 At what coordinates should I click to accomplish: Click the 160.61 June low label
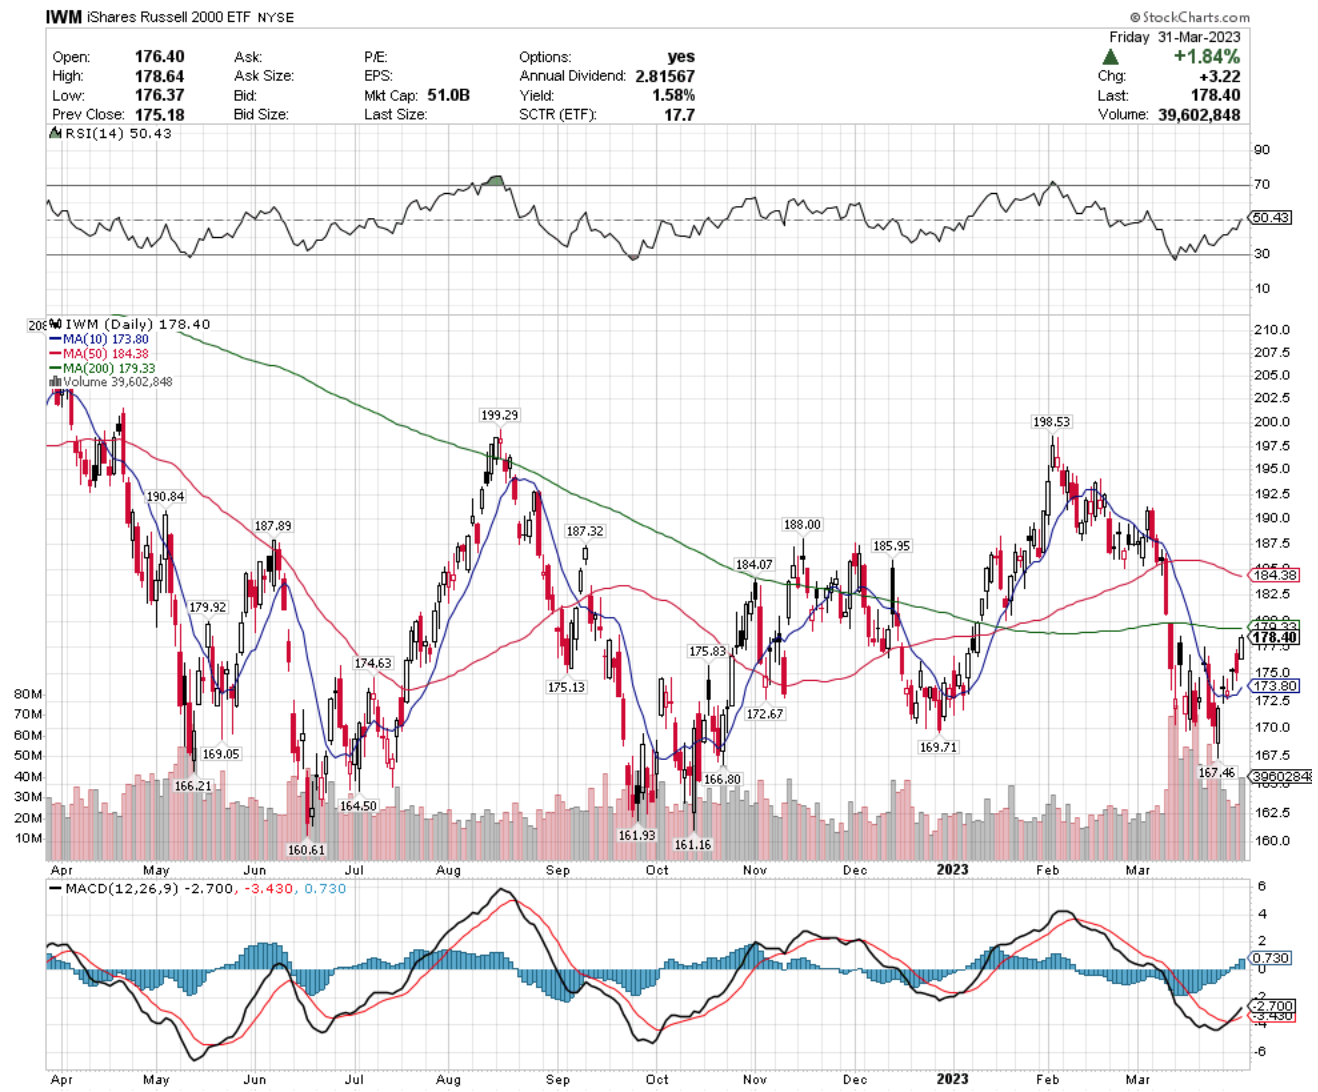[x=307, y=850]
